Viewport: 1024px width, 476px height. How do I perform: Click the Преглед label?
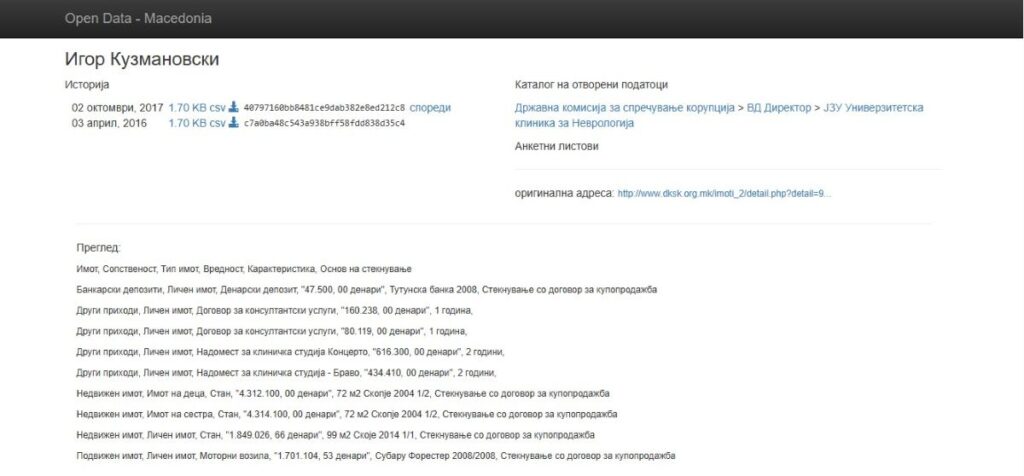(98, 247)
